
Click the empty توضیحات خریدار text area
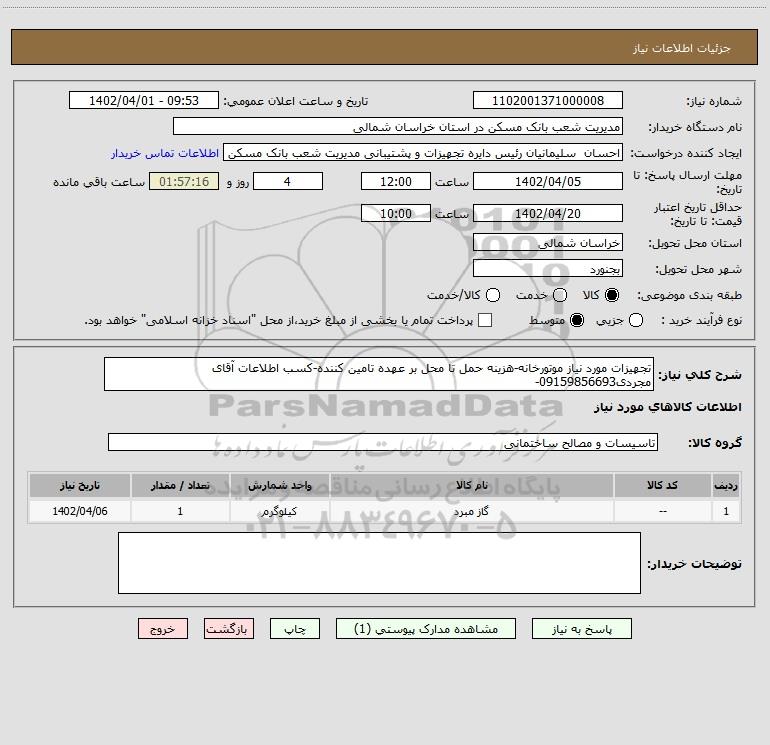pyautogui.click(x=380, y=563)
